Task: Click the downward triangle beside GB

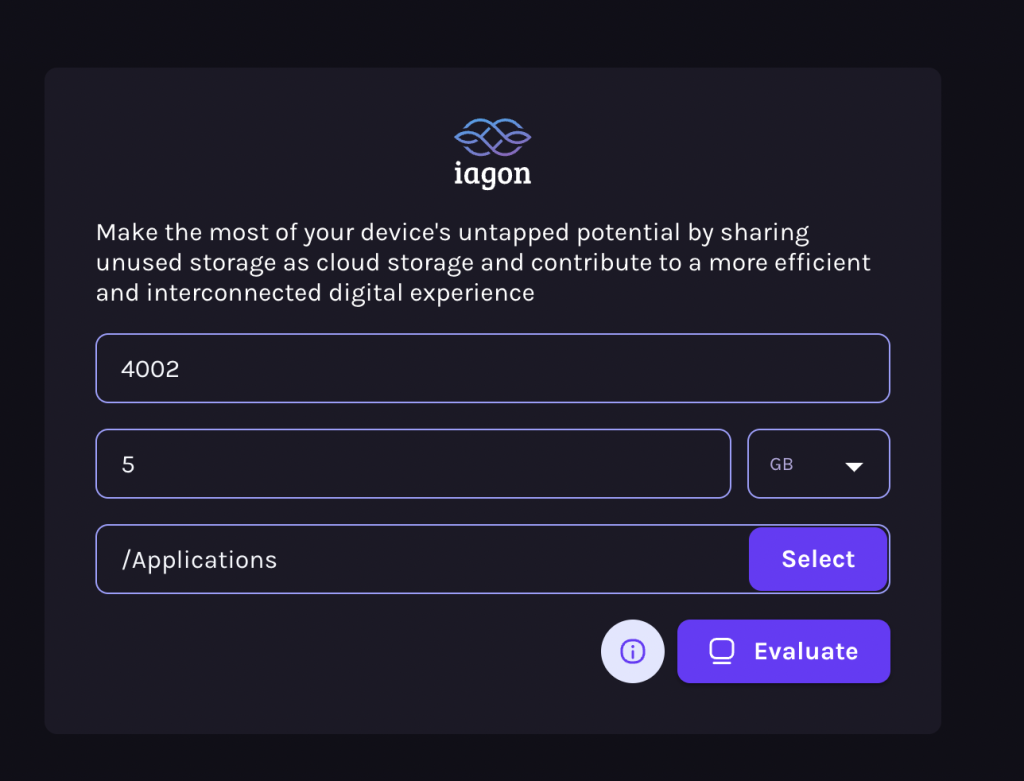Action: 854,465
